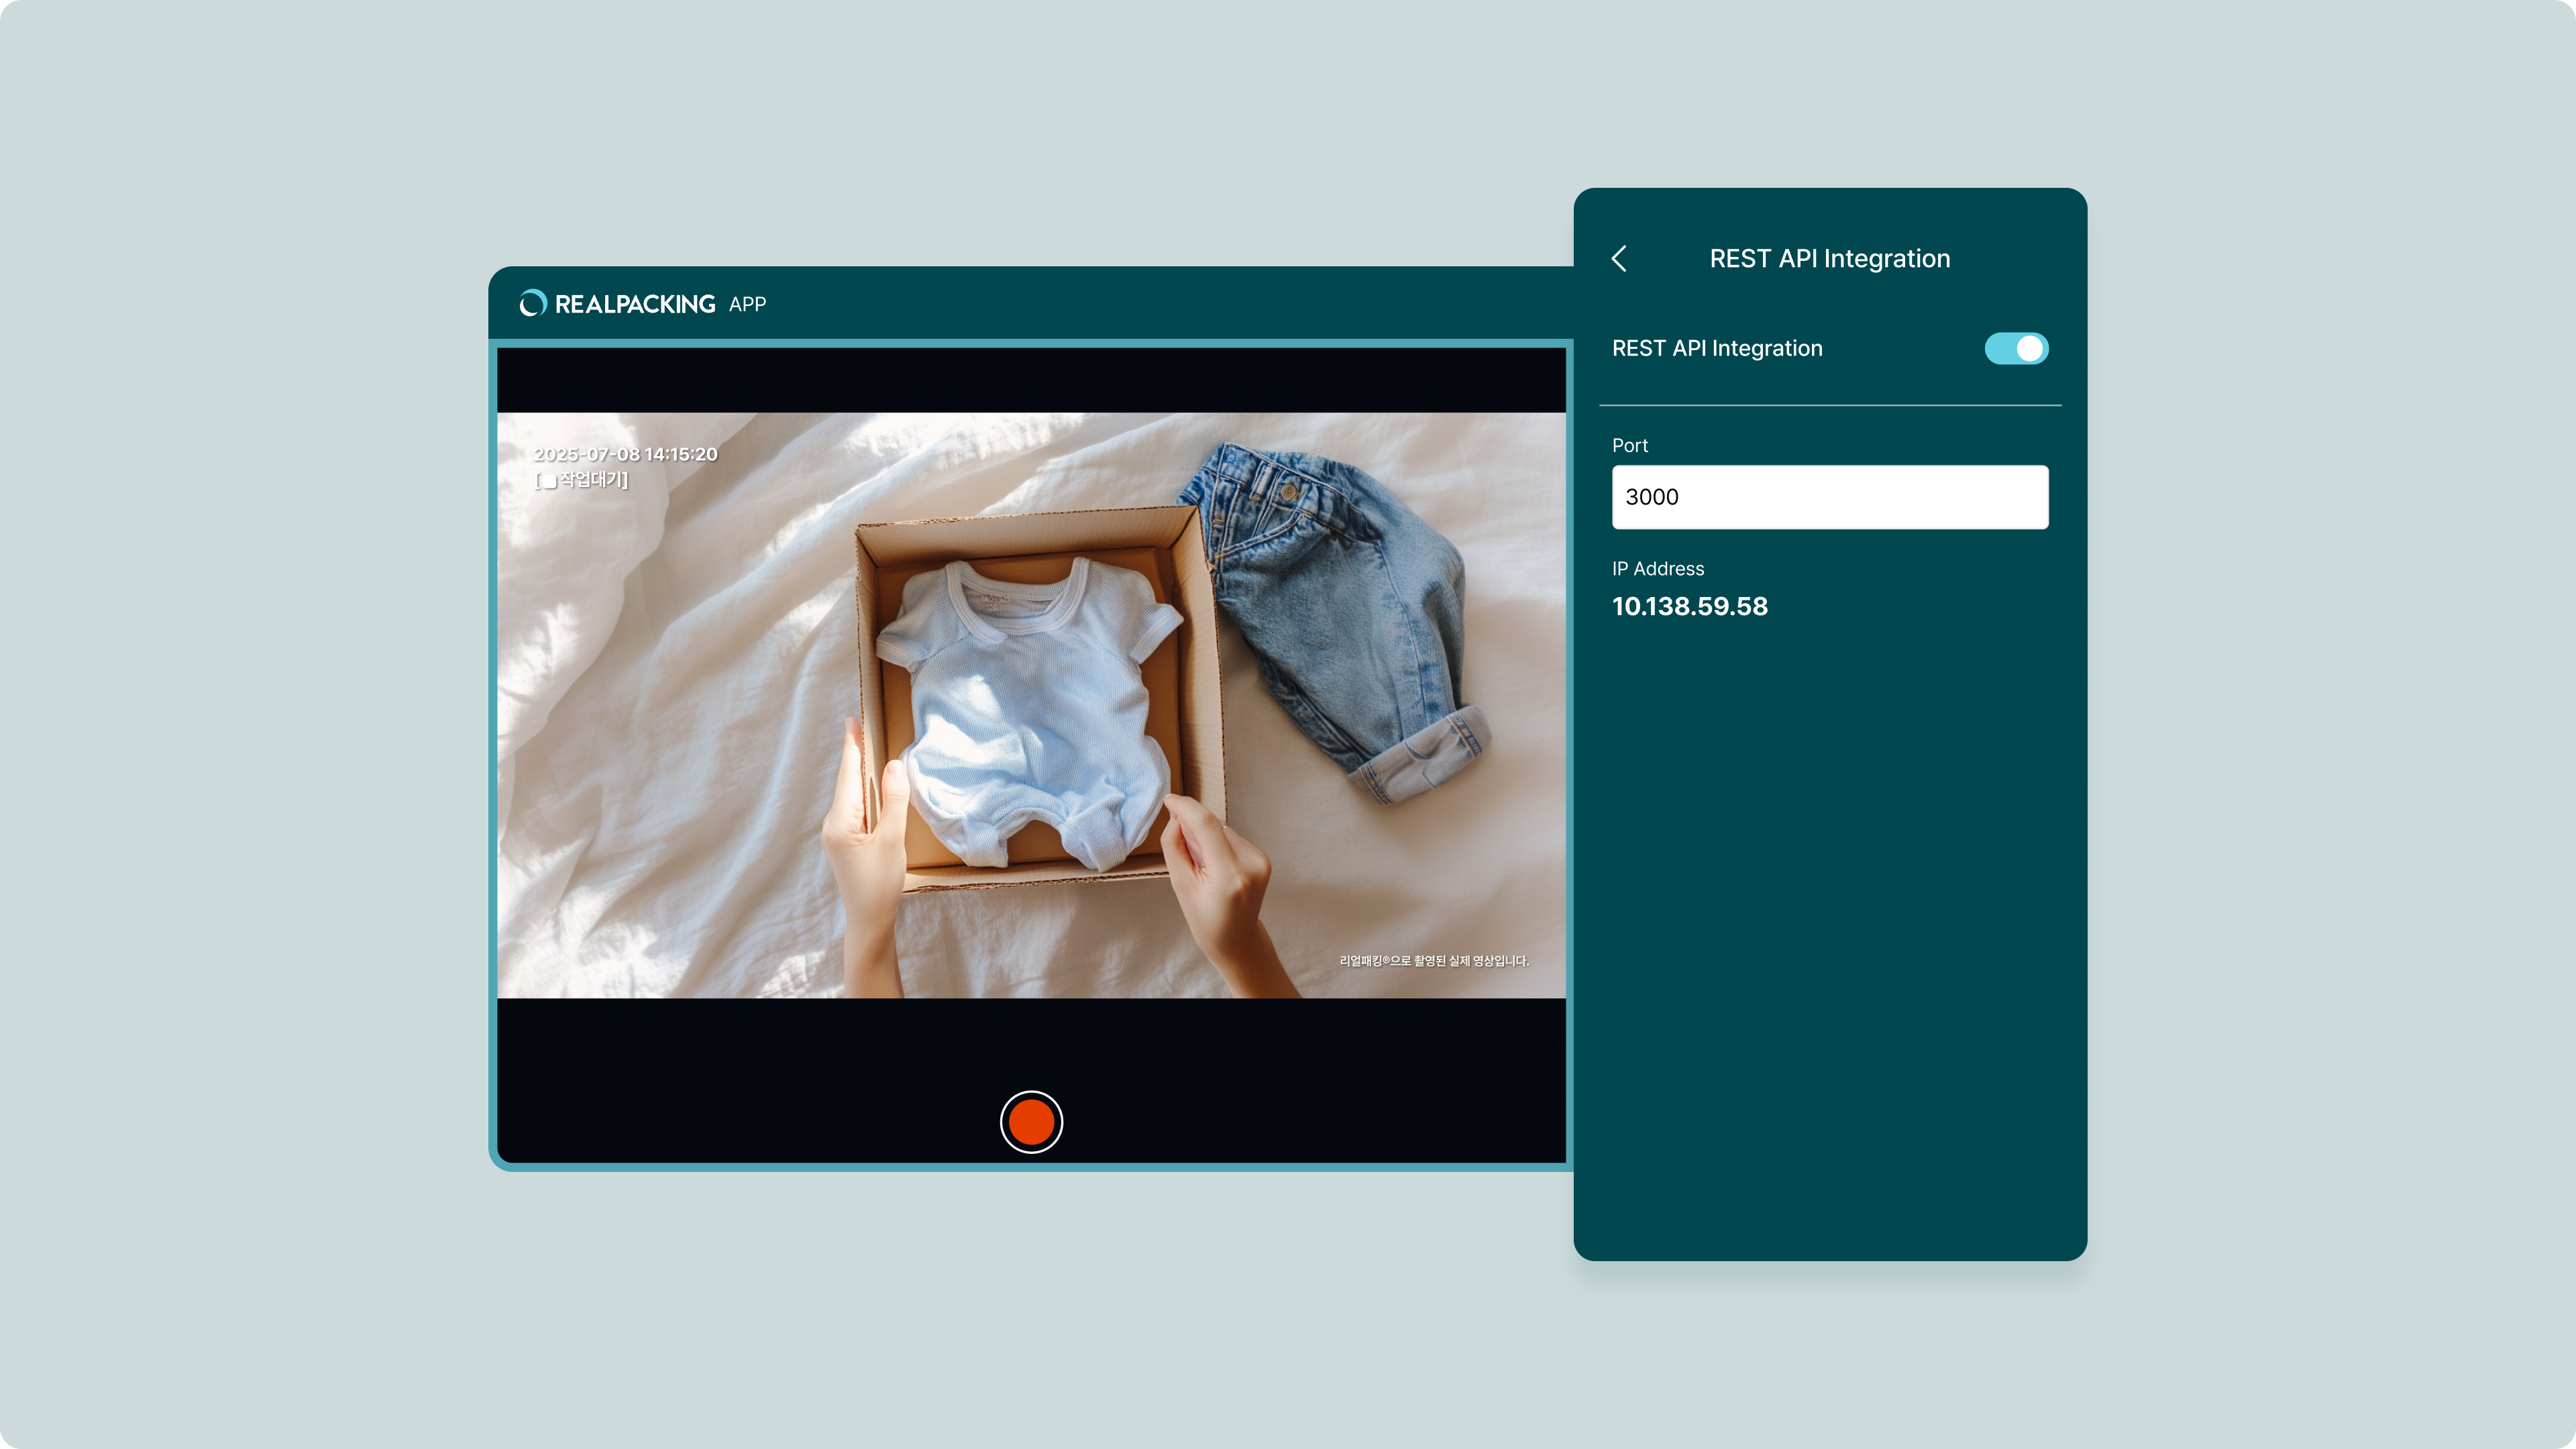Viewport: 2576px width, 1449px height.
Task: Click the APP label in header
Action: pos(747,305)
